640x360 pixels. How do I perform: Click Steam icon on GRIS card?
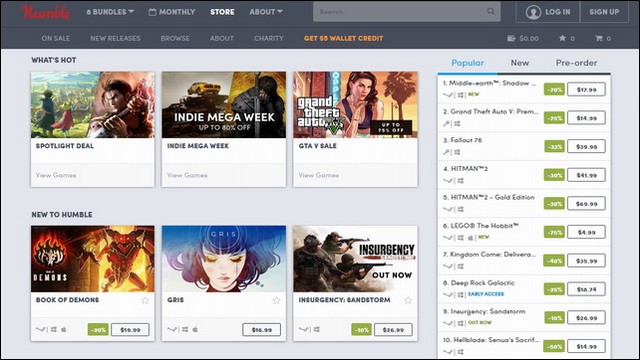(x=172, y=329)
